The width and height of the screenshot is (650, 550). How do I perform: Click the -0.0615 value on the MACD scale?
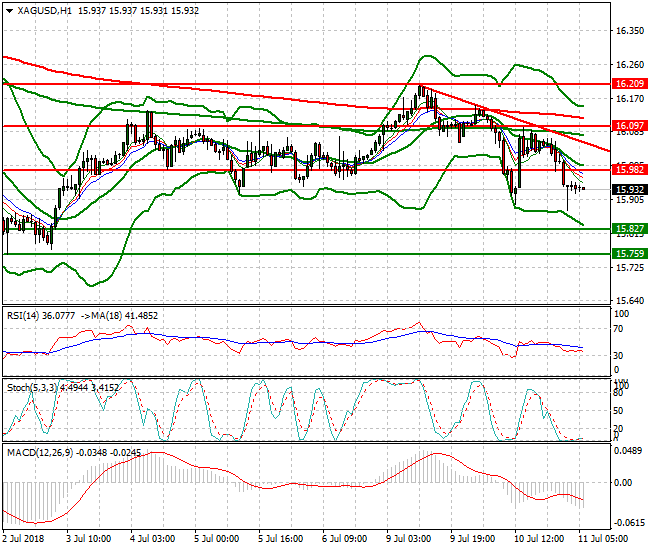pyautogui.click(x=630, y=522)
